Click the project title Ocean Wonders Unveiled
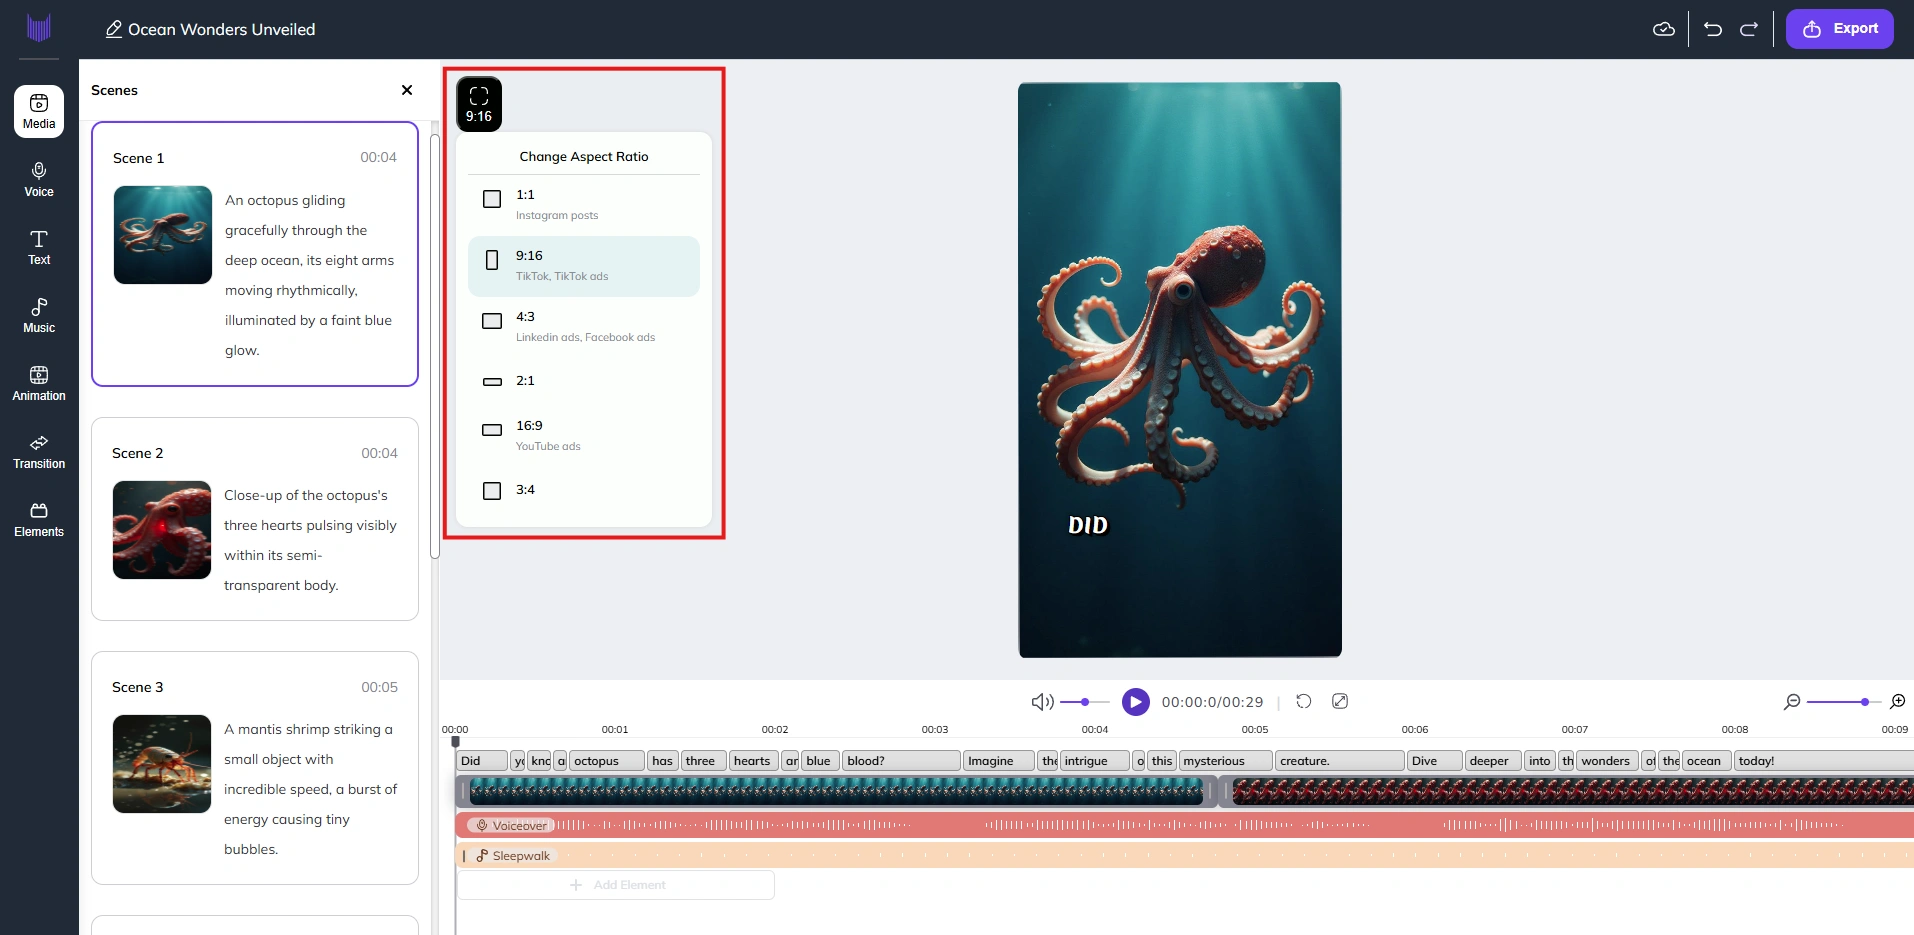 click(x=222, y=29)
